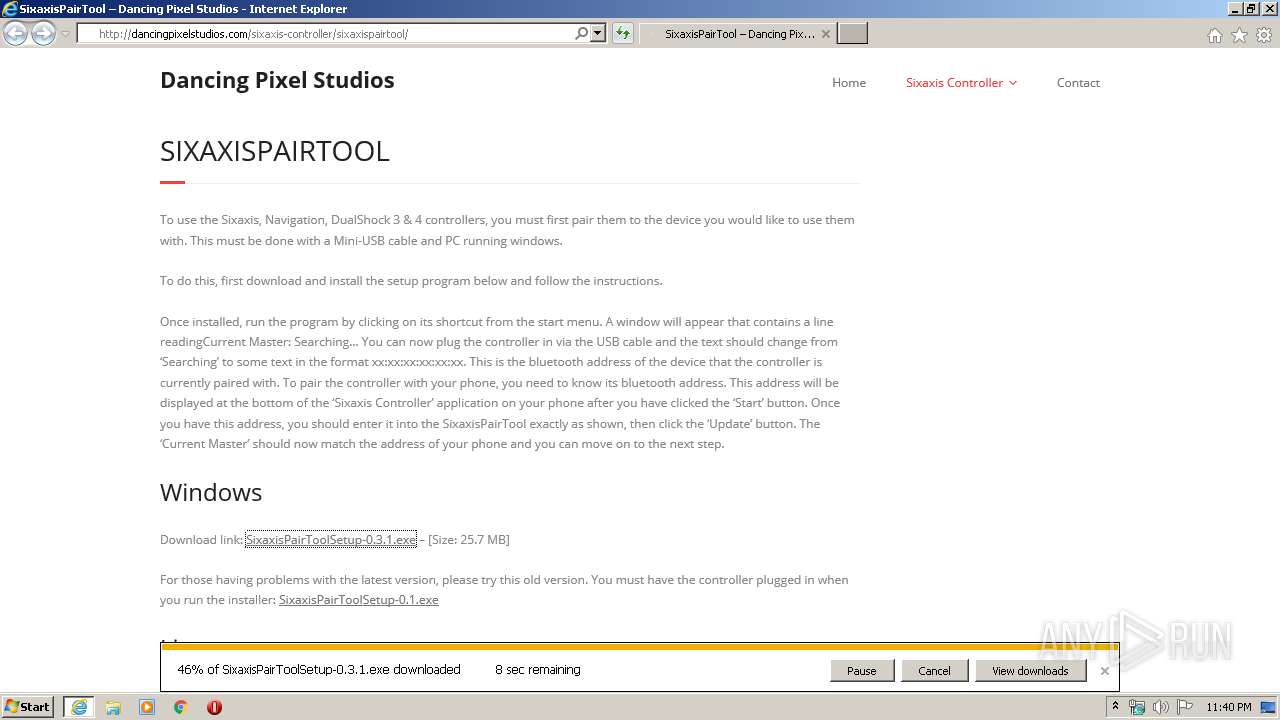Click '8 sec remaining' status text
This screenshot has width=1280, height=720.
point(538,670)
